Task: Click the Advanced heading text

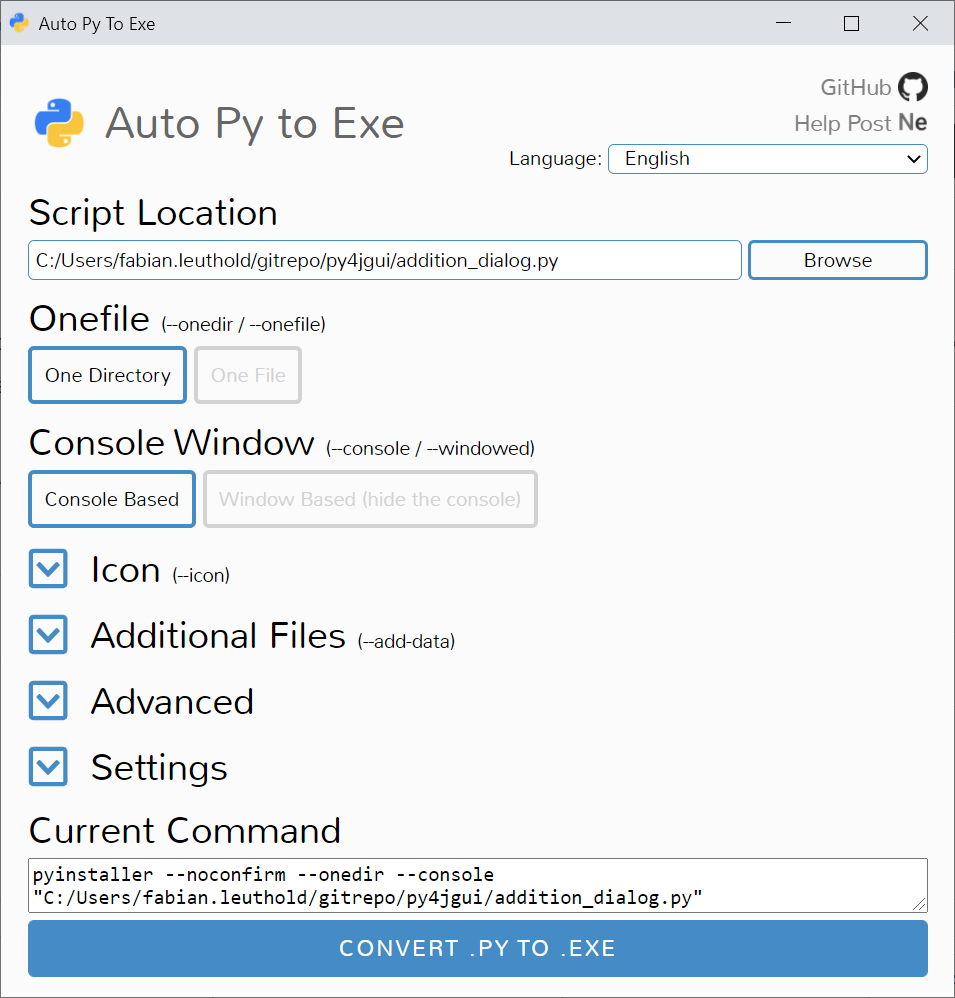Action: point(173,701)
